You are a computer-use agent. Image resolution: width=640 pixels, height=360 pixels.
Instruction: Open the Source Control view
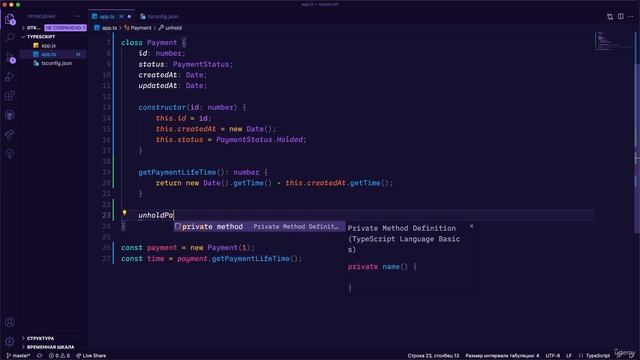10,57
